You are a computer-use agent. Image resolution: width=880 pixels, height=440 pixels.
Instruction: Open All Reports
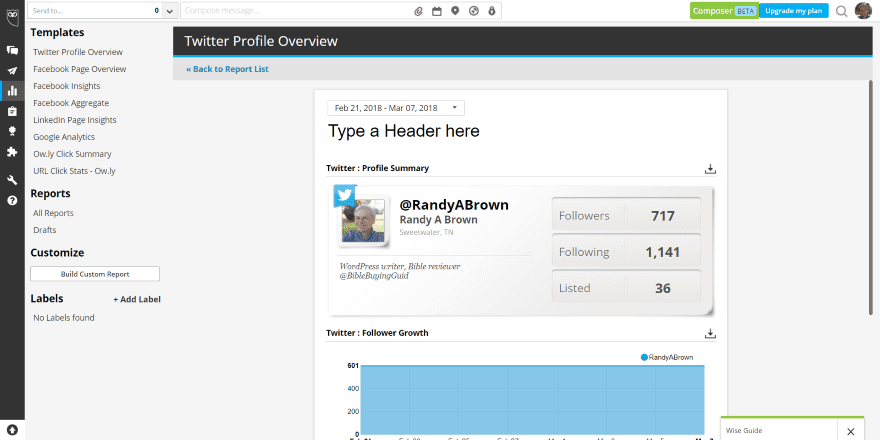coord(53,213)
